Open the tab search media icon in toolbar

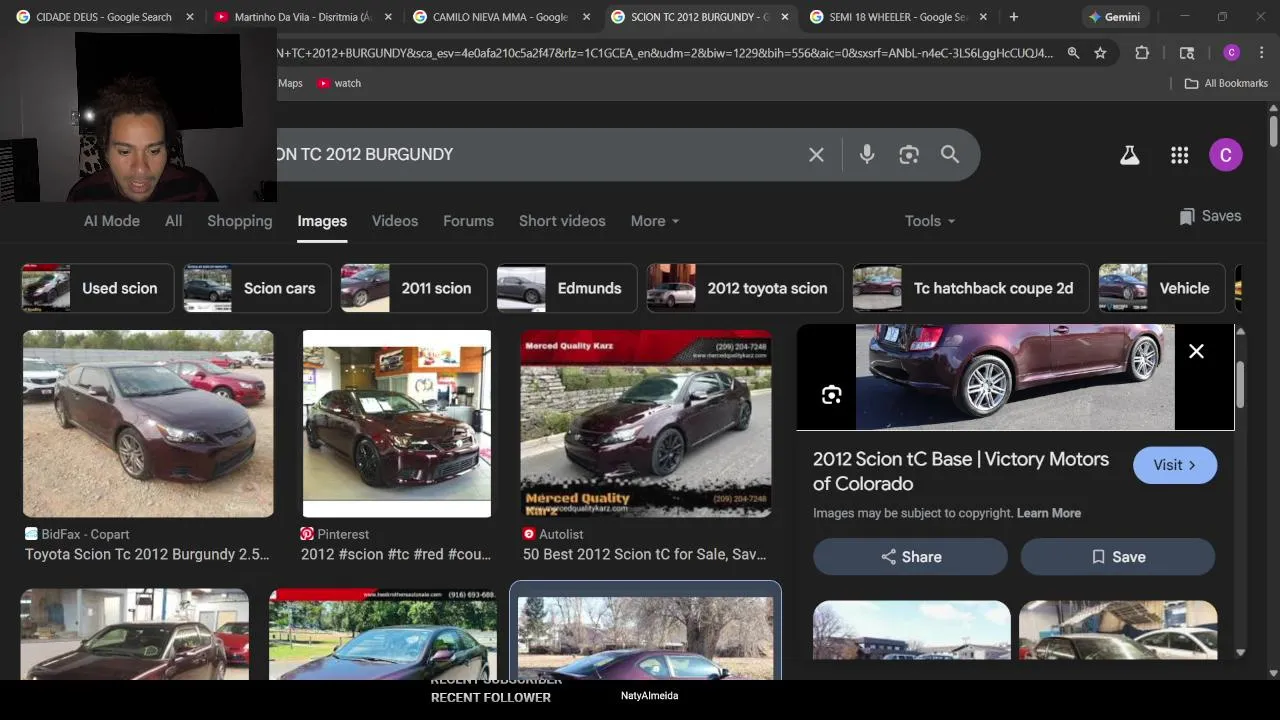(1187, 53)
